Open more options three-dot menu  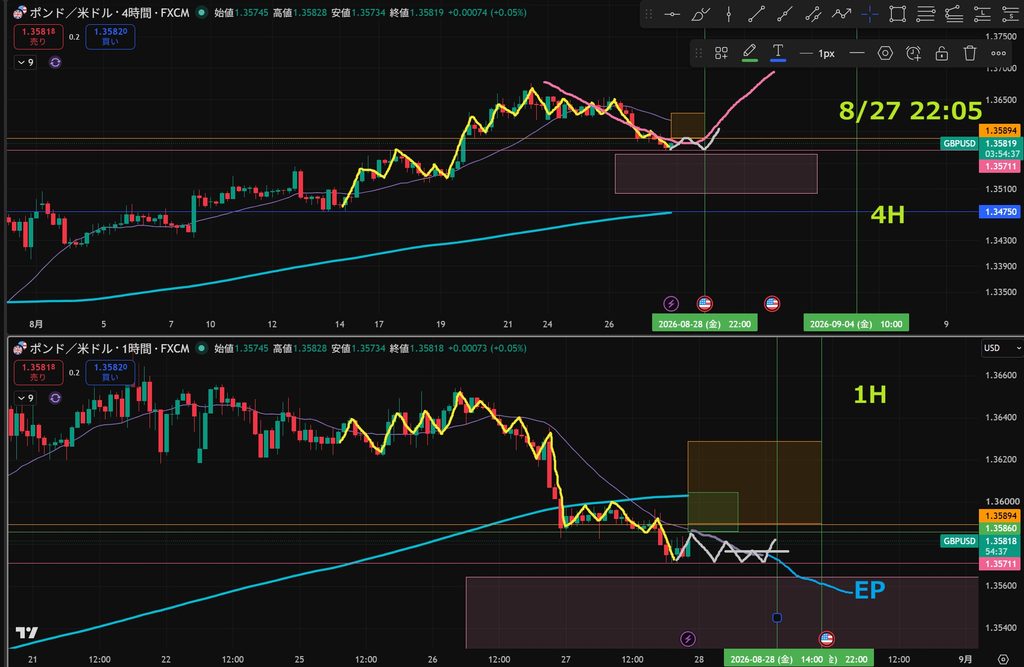999,54
